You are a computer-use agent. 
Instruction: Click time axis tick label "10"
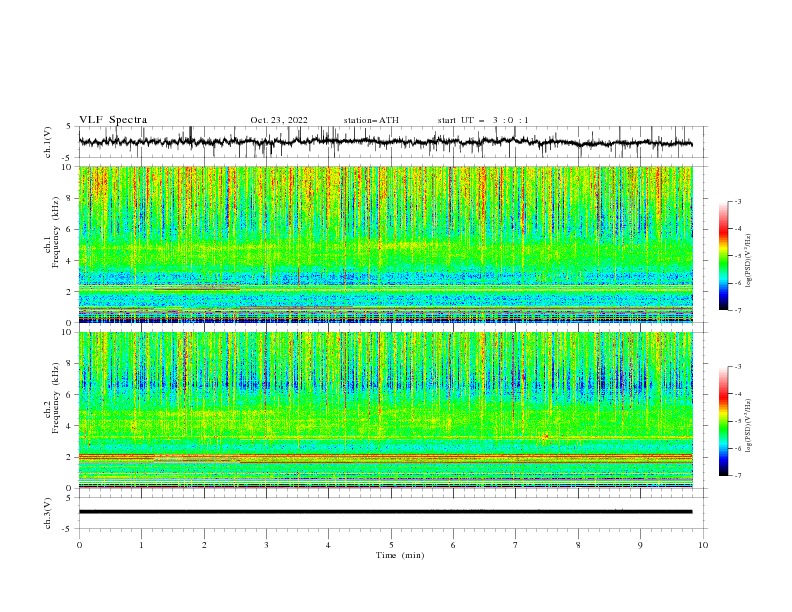(x=703, y=545)
